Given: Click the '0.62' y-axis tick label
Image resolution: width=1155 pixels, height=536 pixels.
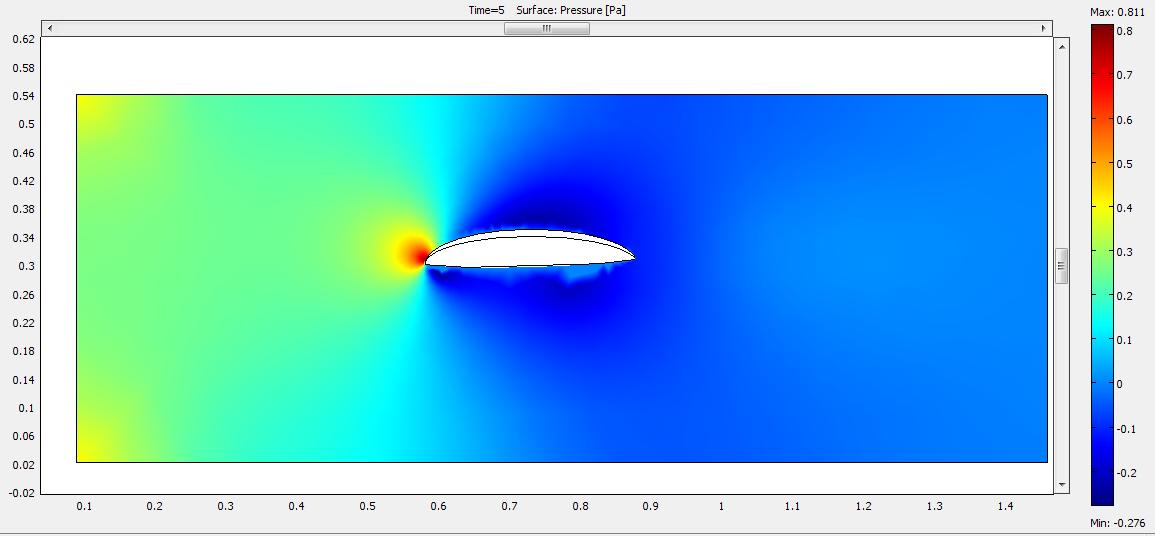Looking at the screenshot, I should (24, 39).
